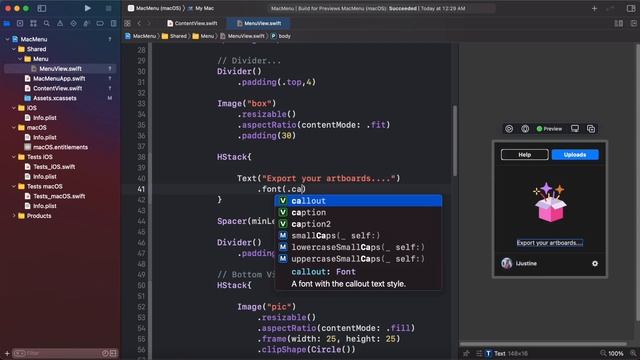The image size is (640, 360).
Task: Open the Library with plus button
Action: [594, 8]
